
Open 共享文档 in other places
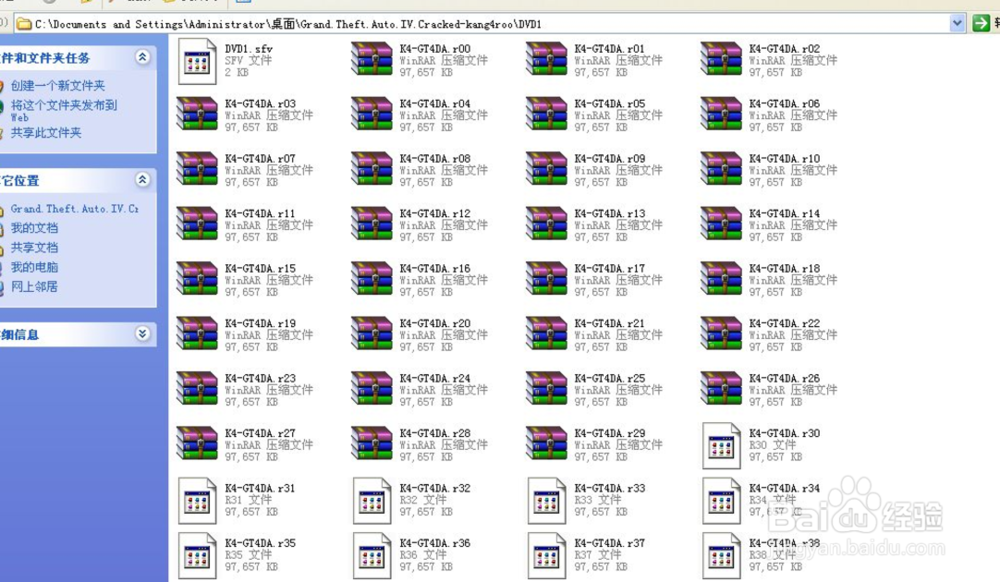[34, 247]
